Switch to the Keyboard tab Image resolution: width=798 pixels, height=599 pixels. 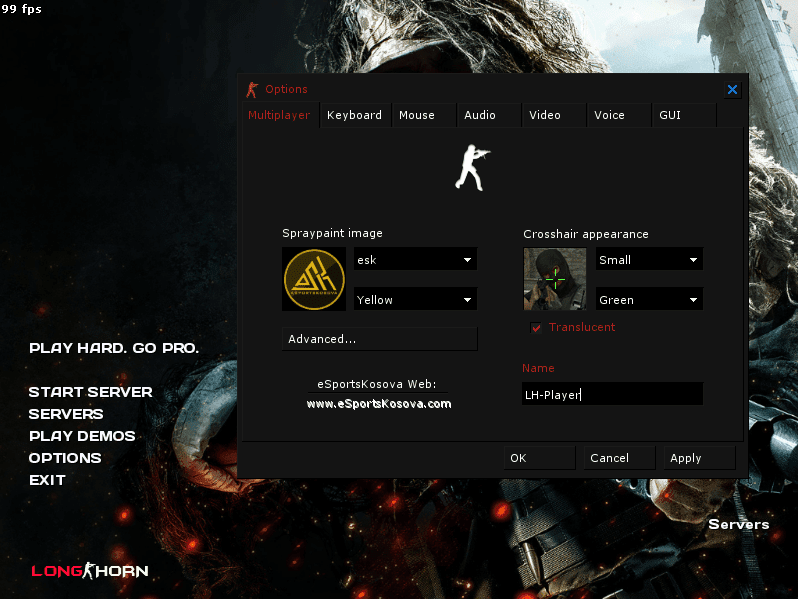[354, 115]
